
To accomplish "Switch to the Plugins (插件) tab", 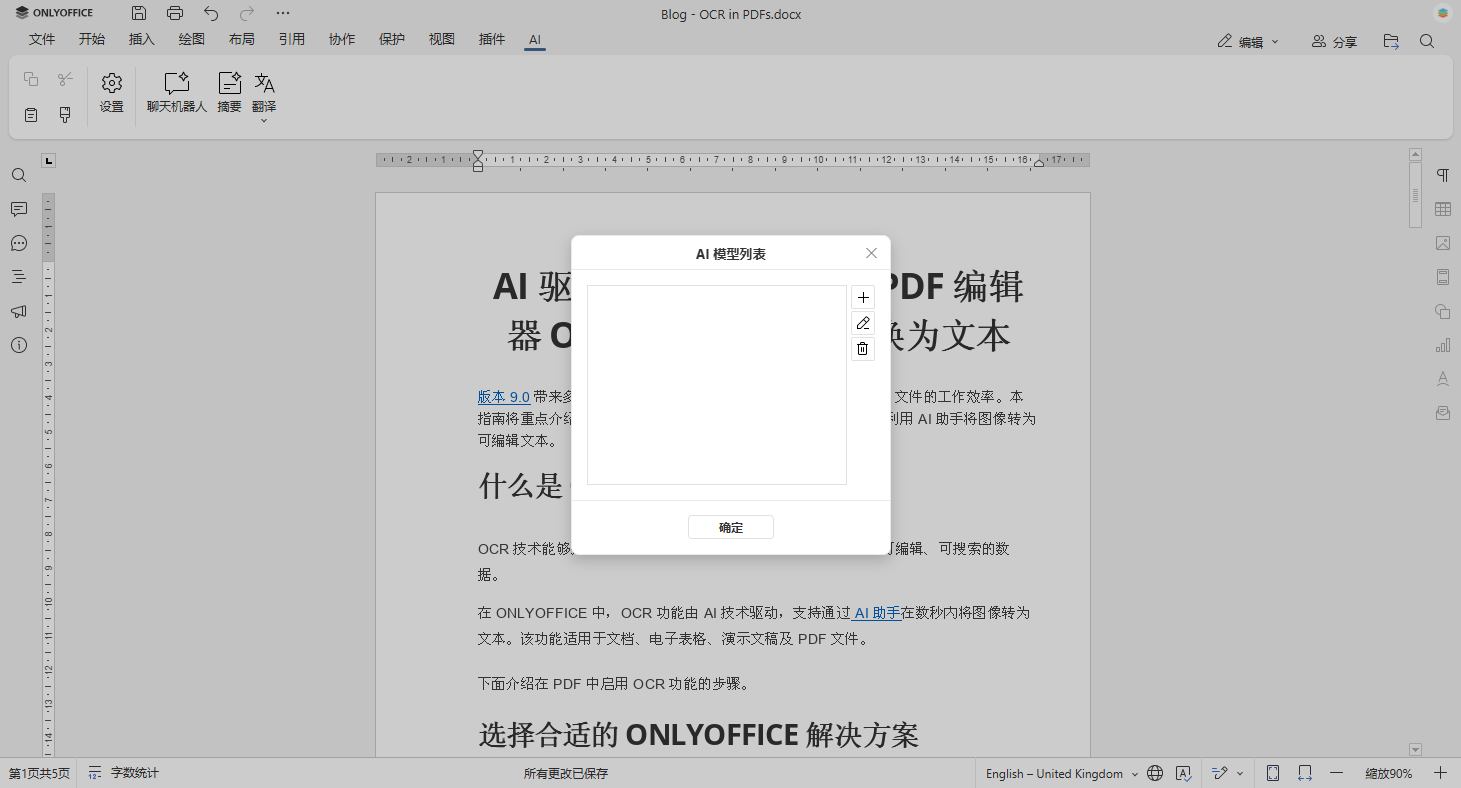I will coord(492,39).
